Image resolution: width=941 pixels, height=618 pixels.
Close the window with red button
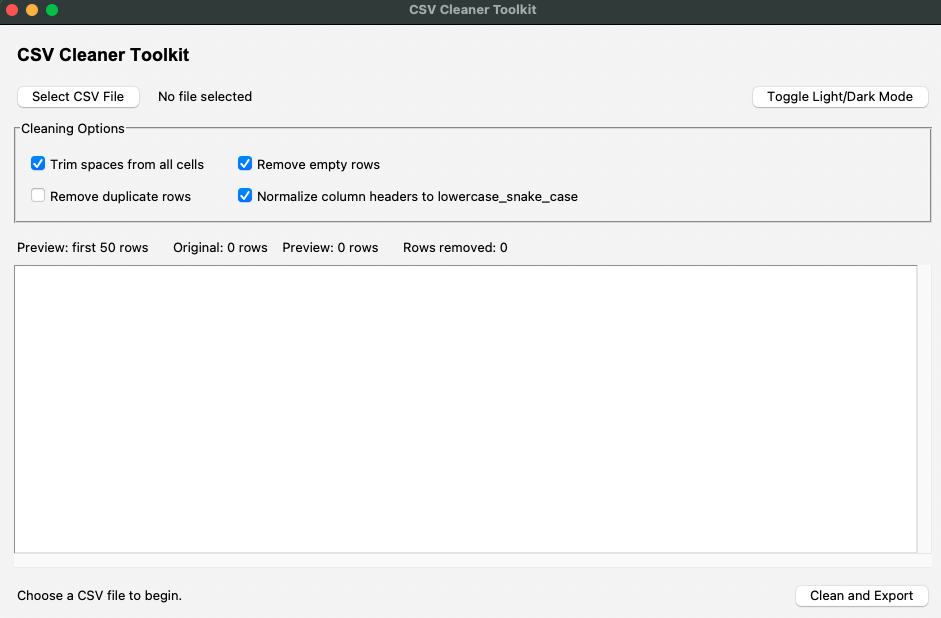pyautogui.click(x=12, y=10)
